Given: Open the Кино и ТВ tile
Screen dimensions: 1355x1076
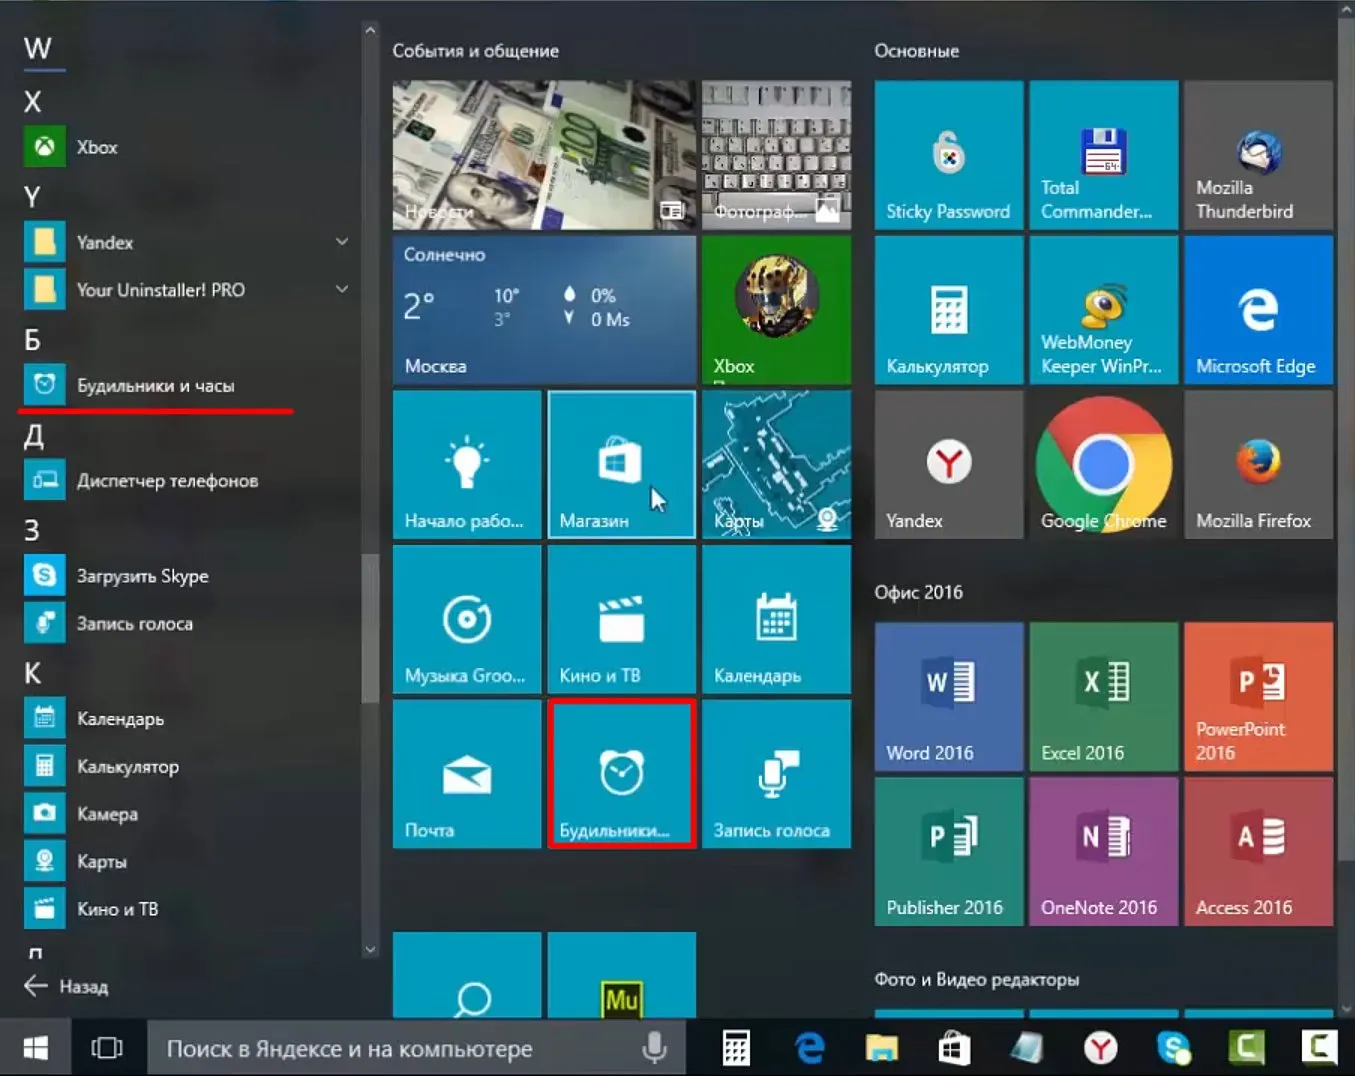Looking at the screenshot, I should tap(622, 619).
